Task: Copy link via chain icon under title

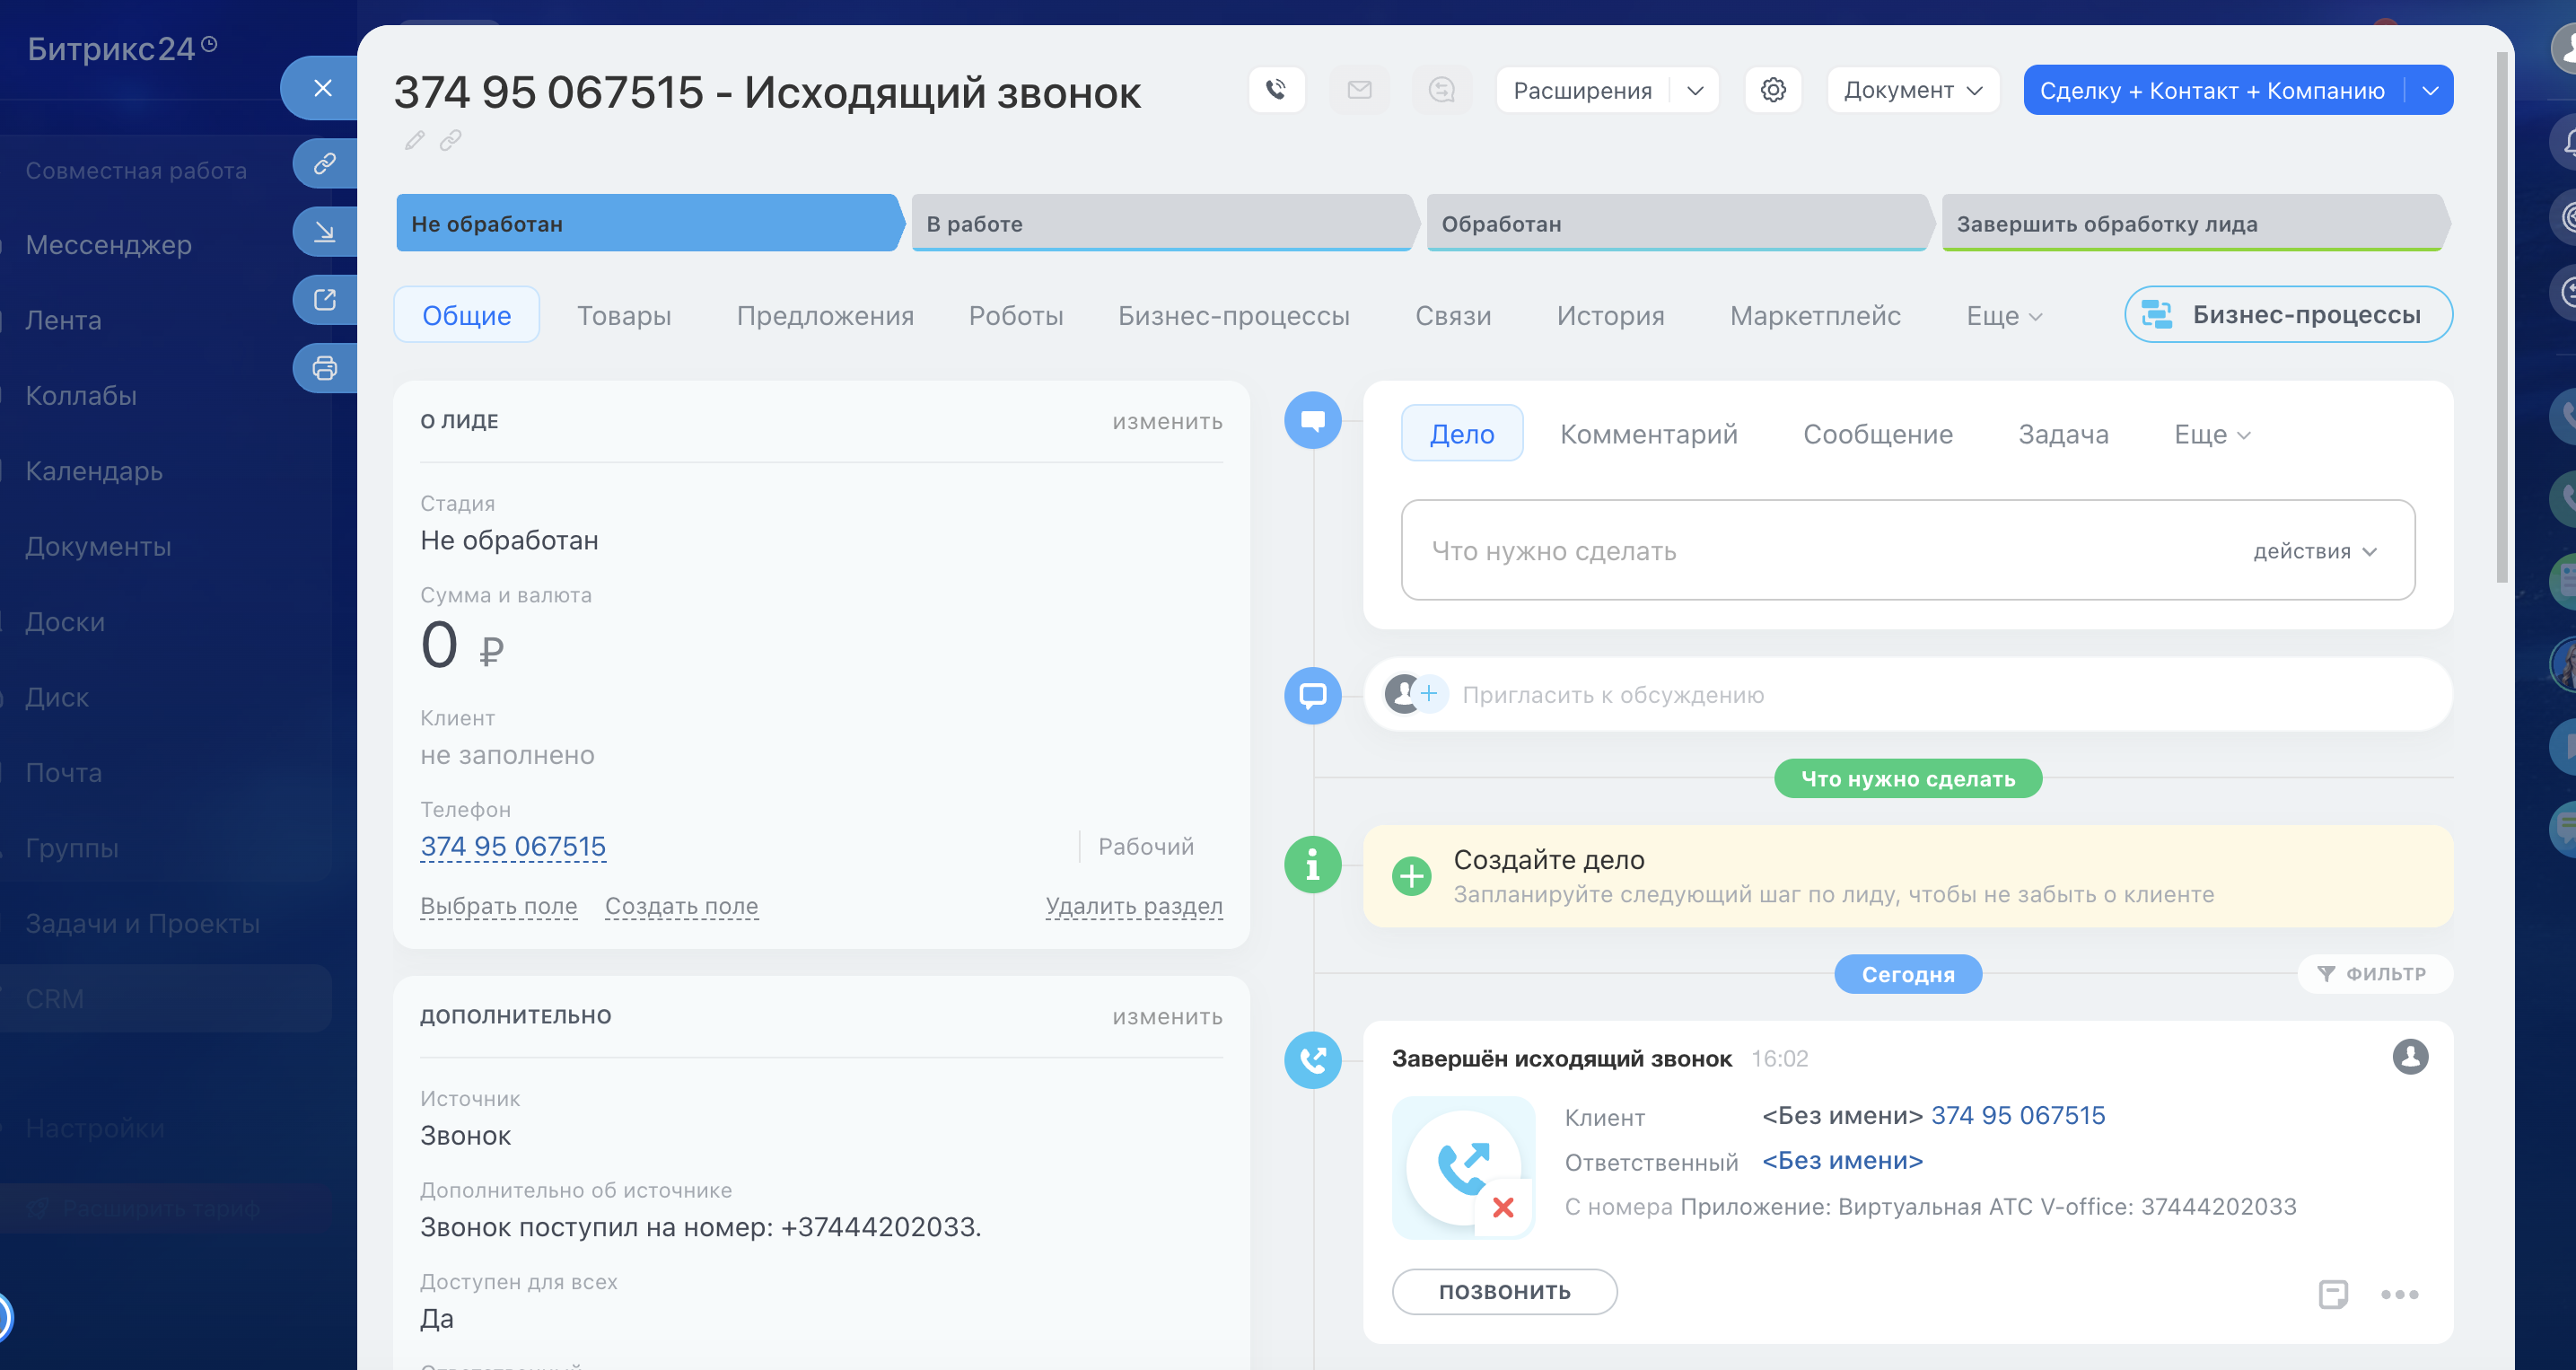Action: click(x=451, y=141)
